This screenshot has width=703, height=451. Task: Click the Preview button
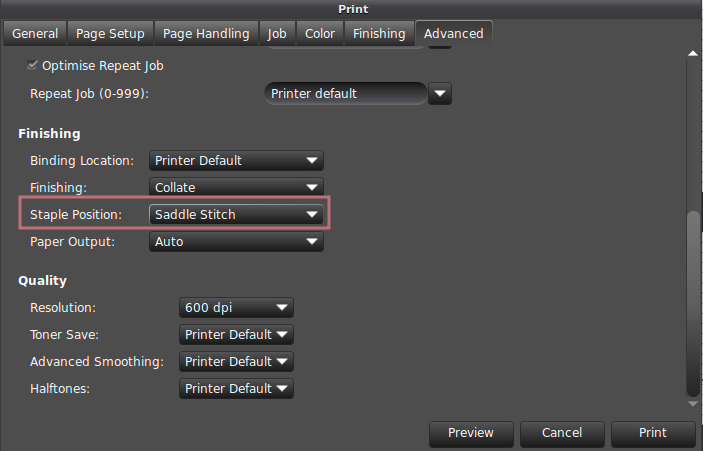(x=471, y=433)
